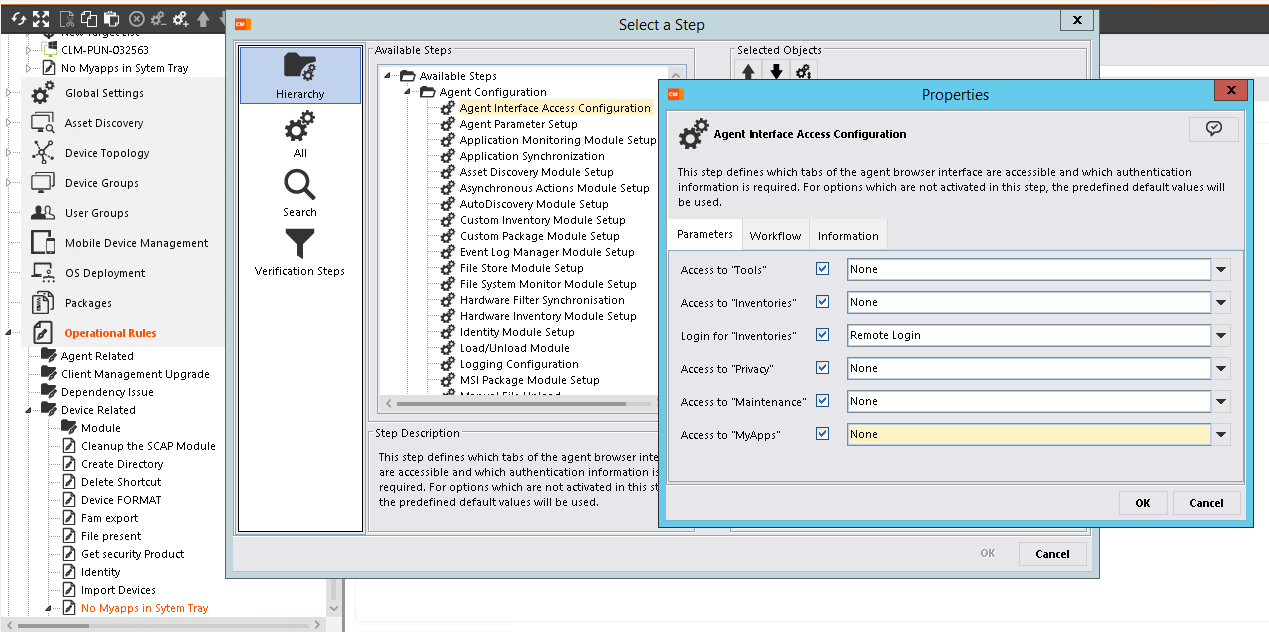
Task: Collapse the Available Steps root folder
Action: click(x=388, y=76)
